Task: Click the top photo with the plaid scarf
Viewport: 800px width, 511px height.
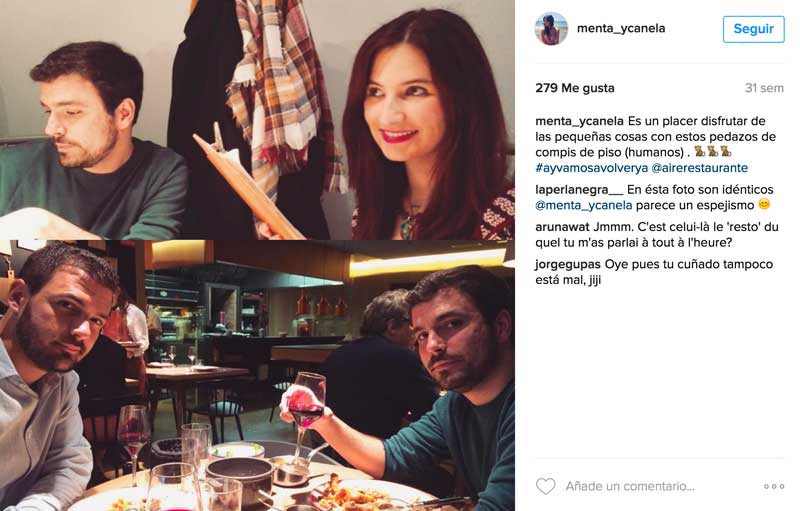Action: point(257,120)
